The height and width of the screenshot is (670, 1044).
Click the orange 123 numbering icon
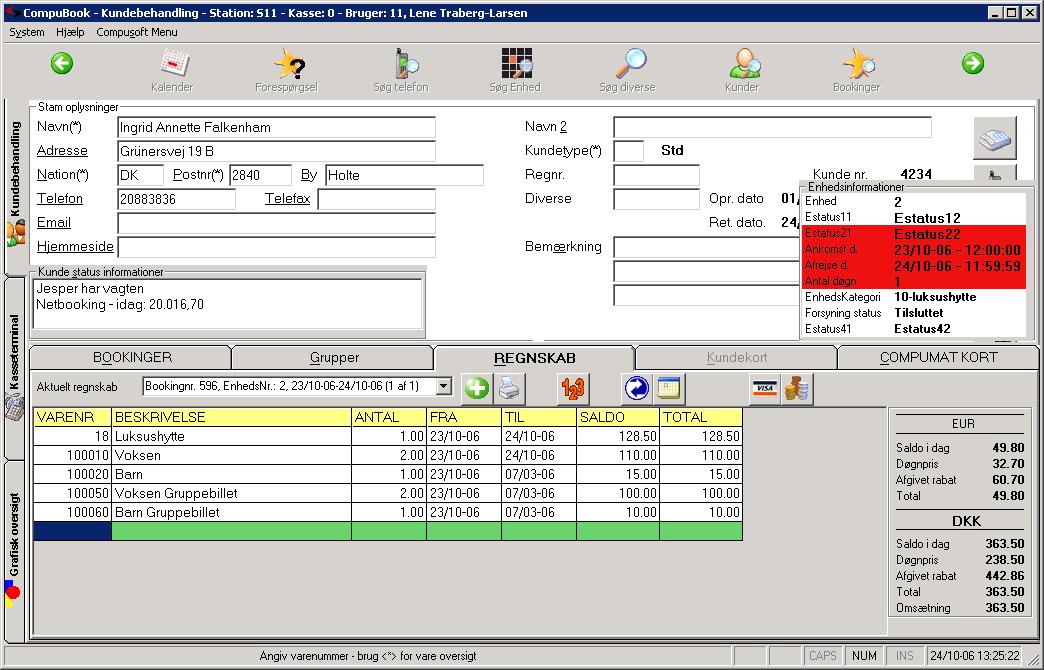coord(573,388)
